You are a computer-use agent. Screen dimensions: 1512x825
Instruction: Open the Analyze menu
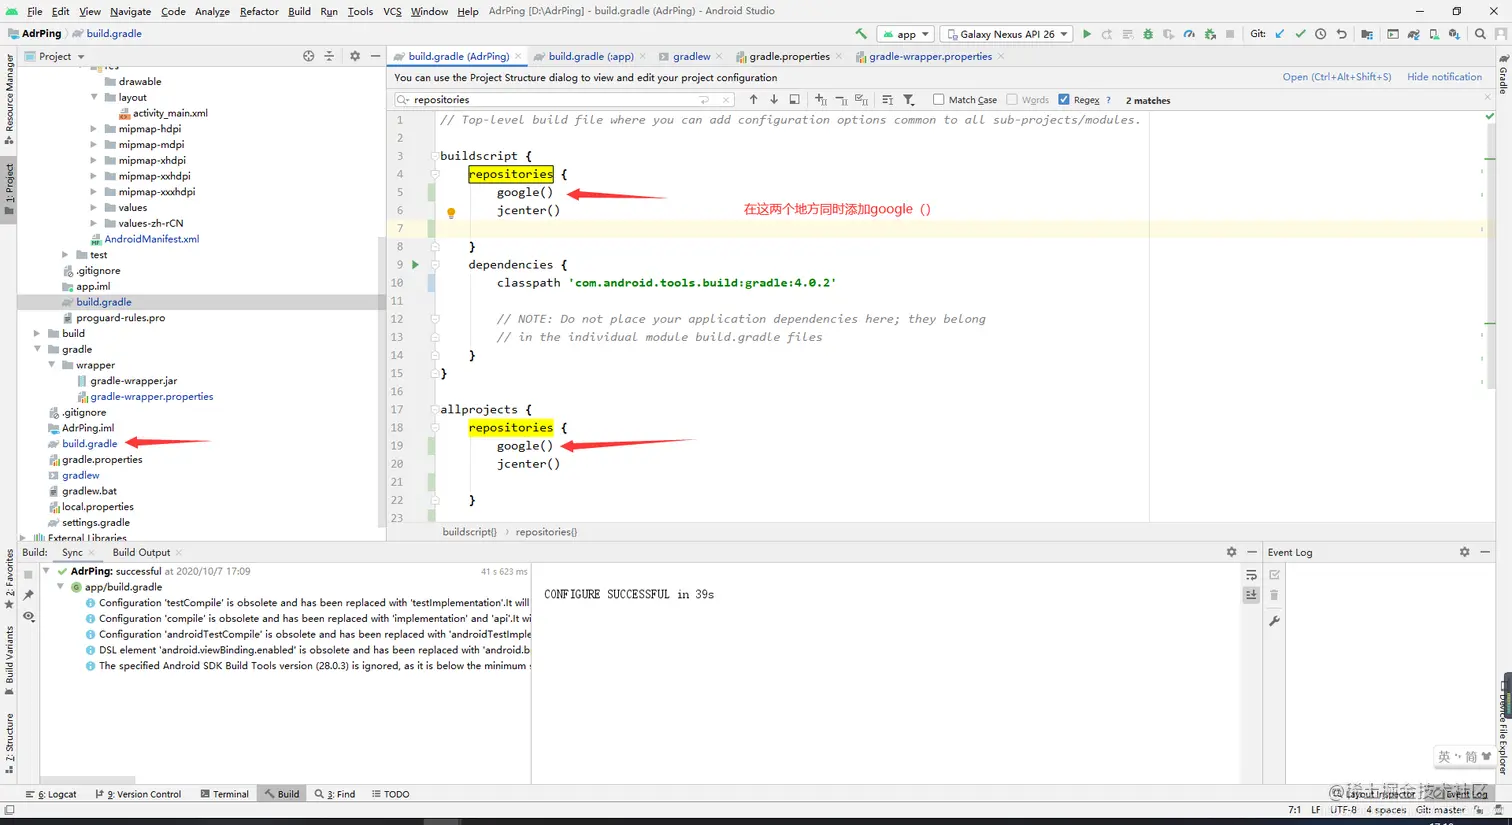click(212, 11)
